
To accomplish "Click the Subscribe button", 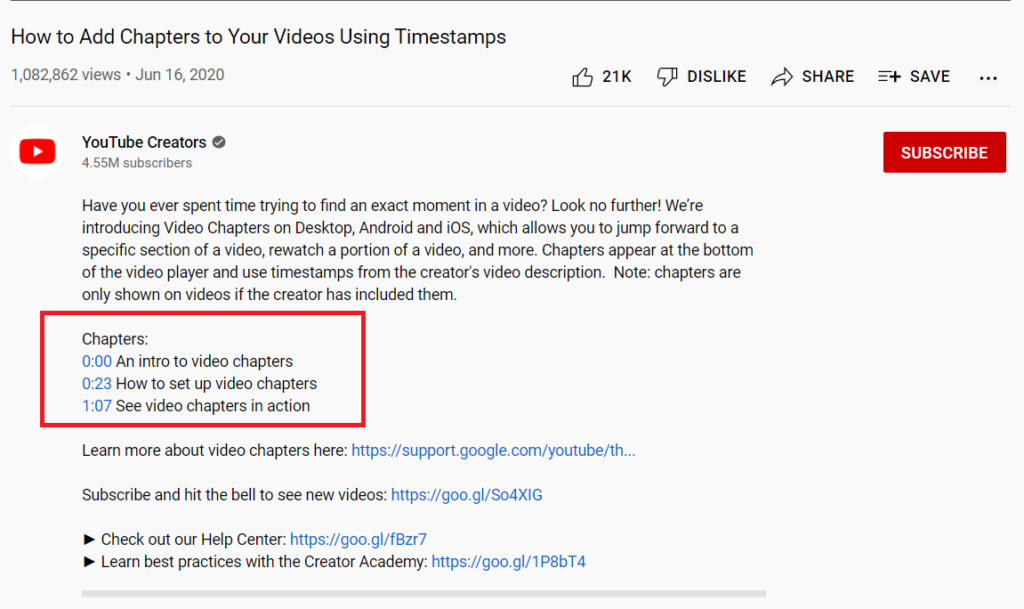I will pyautogui.click(x=944, y=152).
